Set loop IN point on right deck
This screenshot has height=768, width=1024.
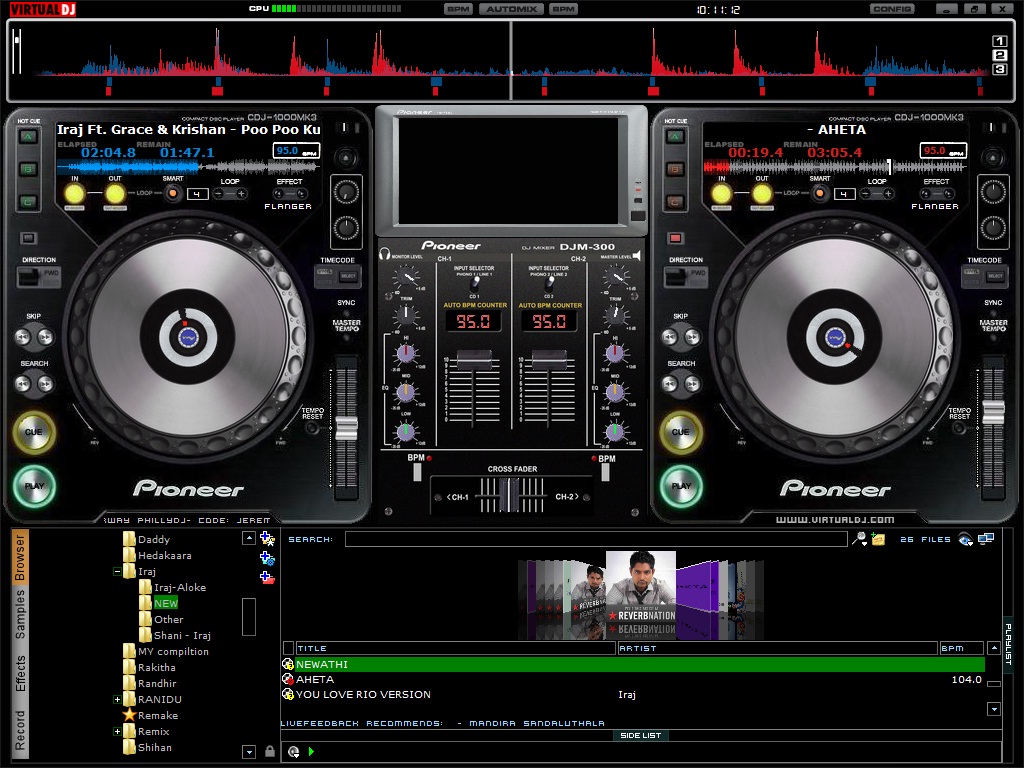pos(721,194)
